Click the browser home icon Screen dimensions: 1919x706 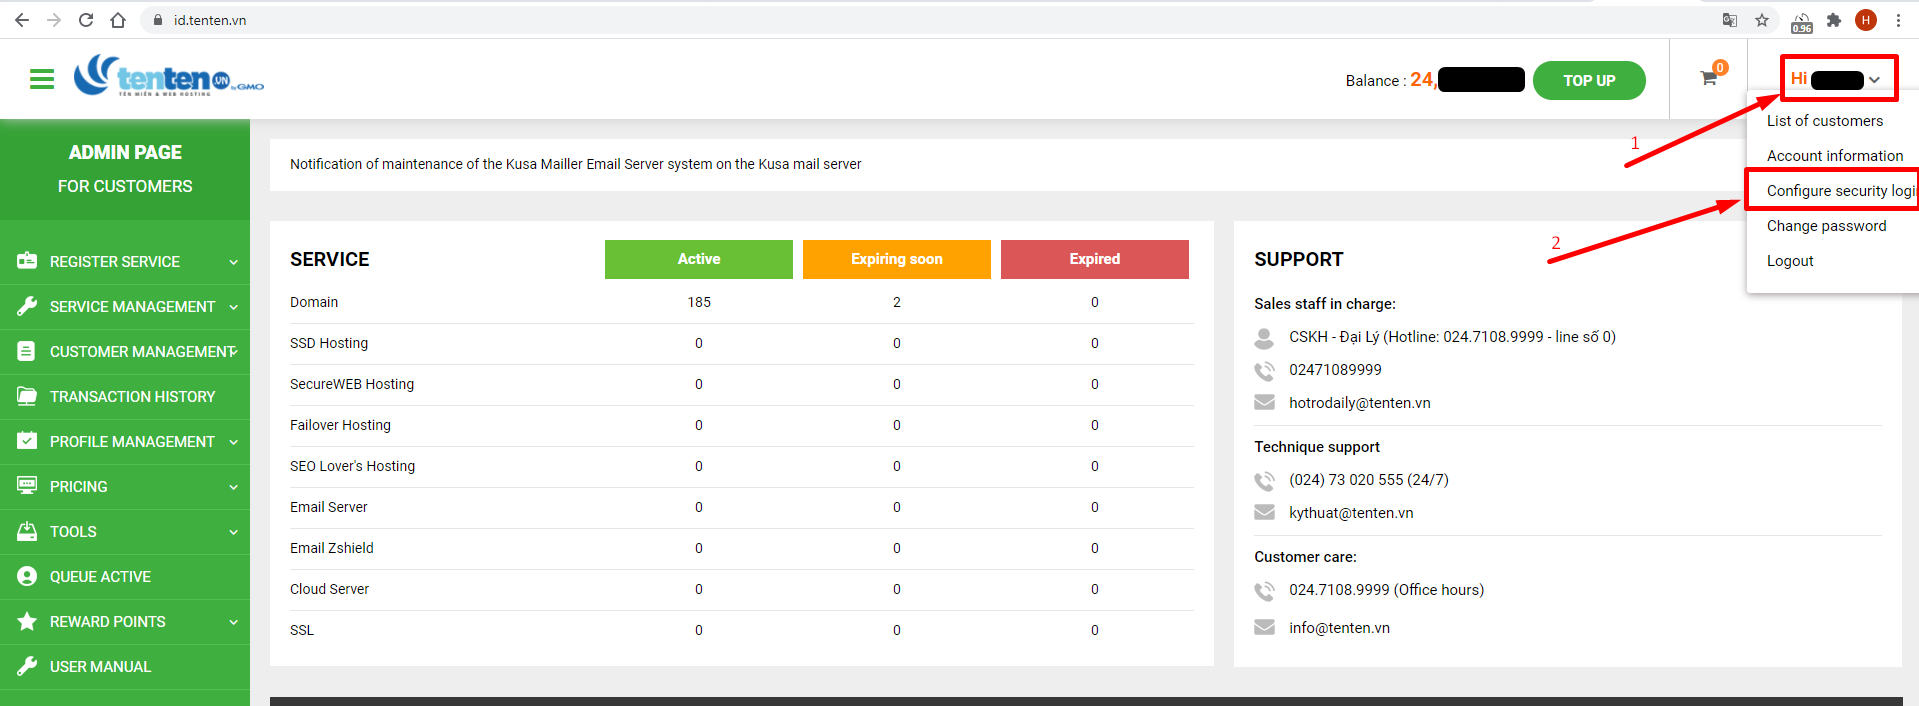[x=118, y=20]
